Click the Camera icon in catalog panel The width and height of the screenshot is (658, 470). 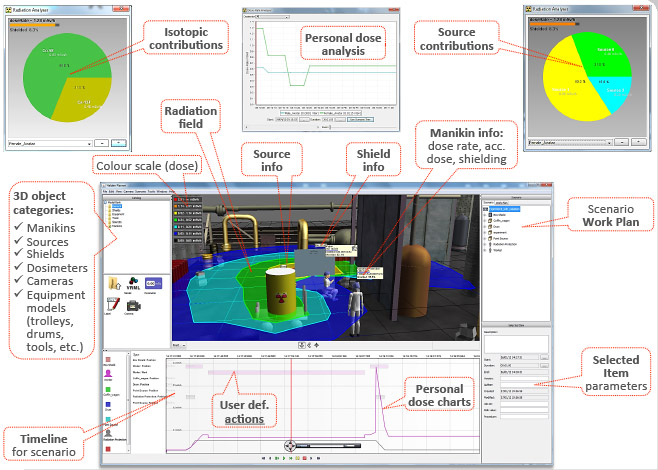[x=131, y=308]
